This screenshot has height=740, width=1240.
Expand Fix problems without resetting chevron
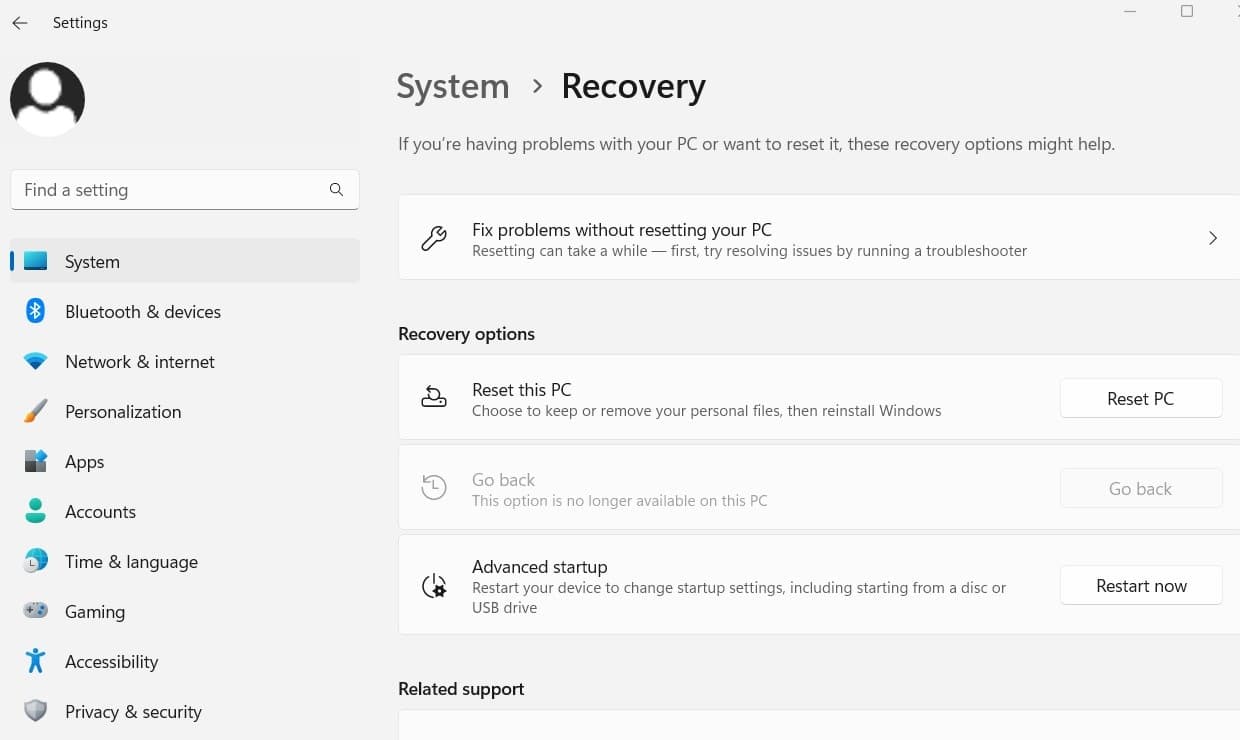click(x=1212, y=238)
